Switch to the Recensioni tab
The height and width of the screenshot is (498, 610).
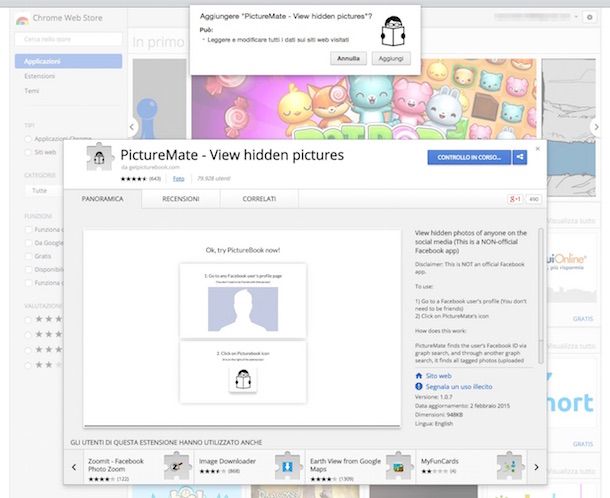181,199
